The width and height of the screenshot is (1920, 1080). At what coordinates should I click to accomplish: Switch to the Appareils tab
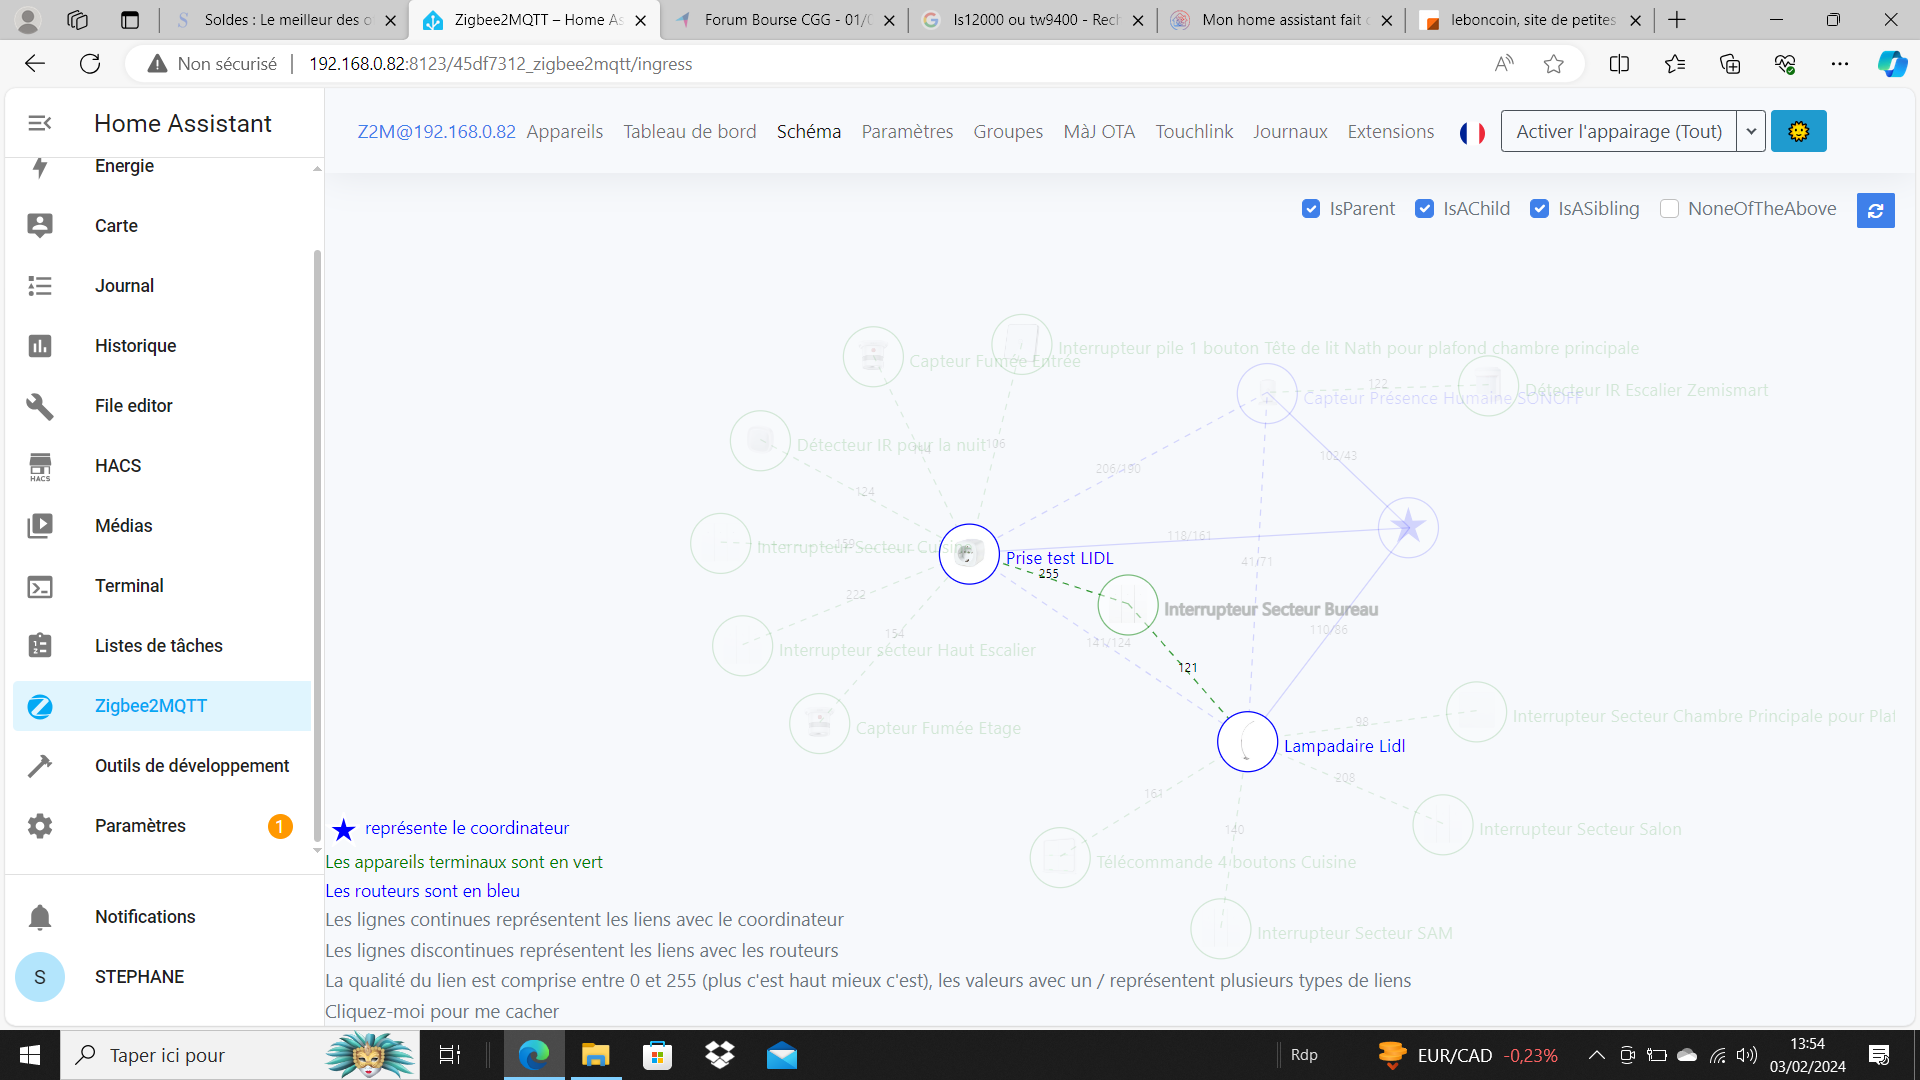pos(565,132)
